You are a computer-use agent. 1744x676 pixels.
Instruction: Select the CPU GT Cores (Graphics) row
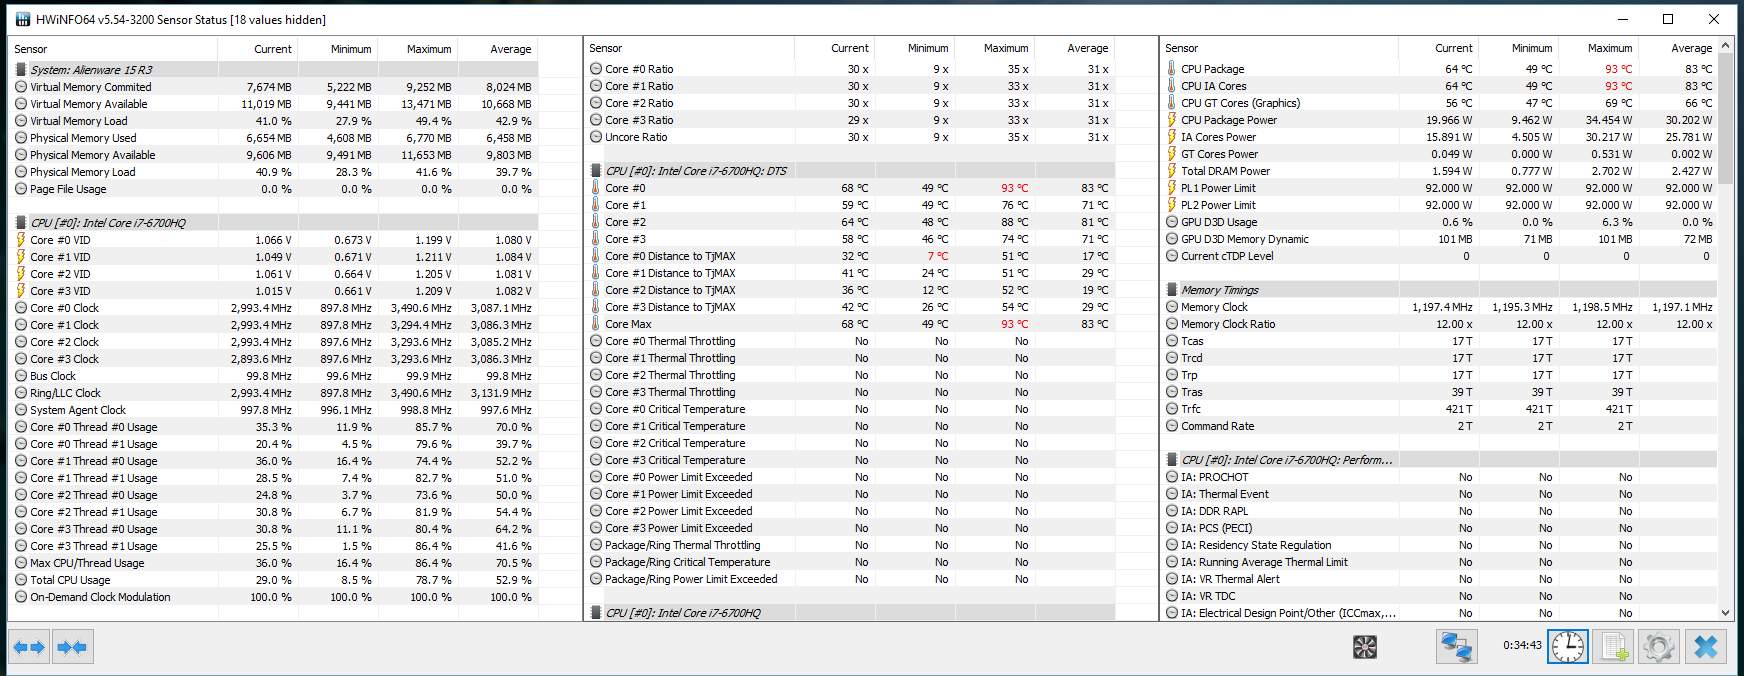pyautogui.click(x=1440, y=103)
